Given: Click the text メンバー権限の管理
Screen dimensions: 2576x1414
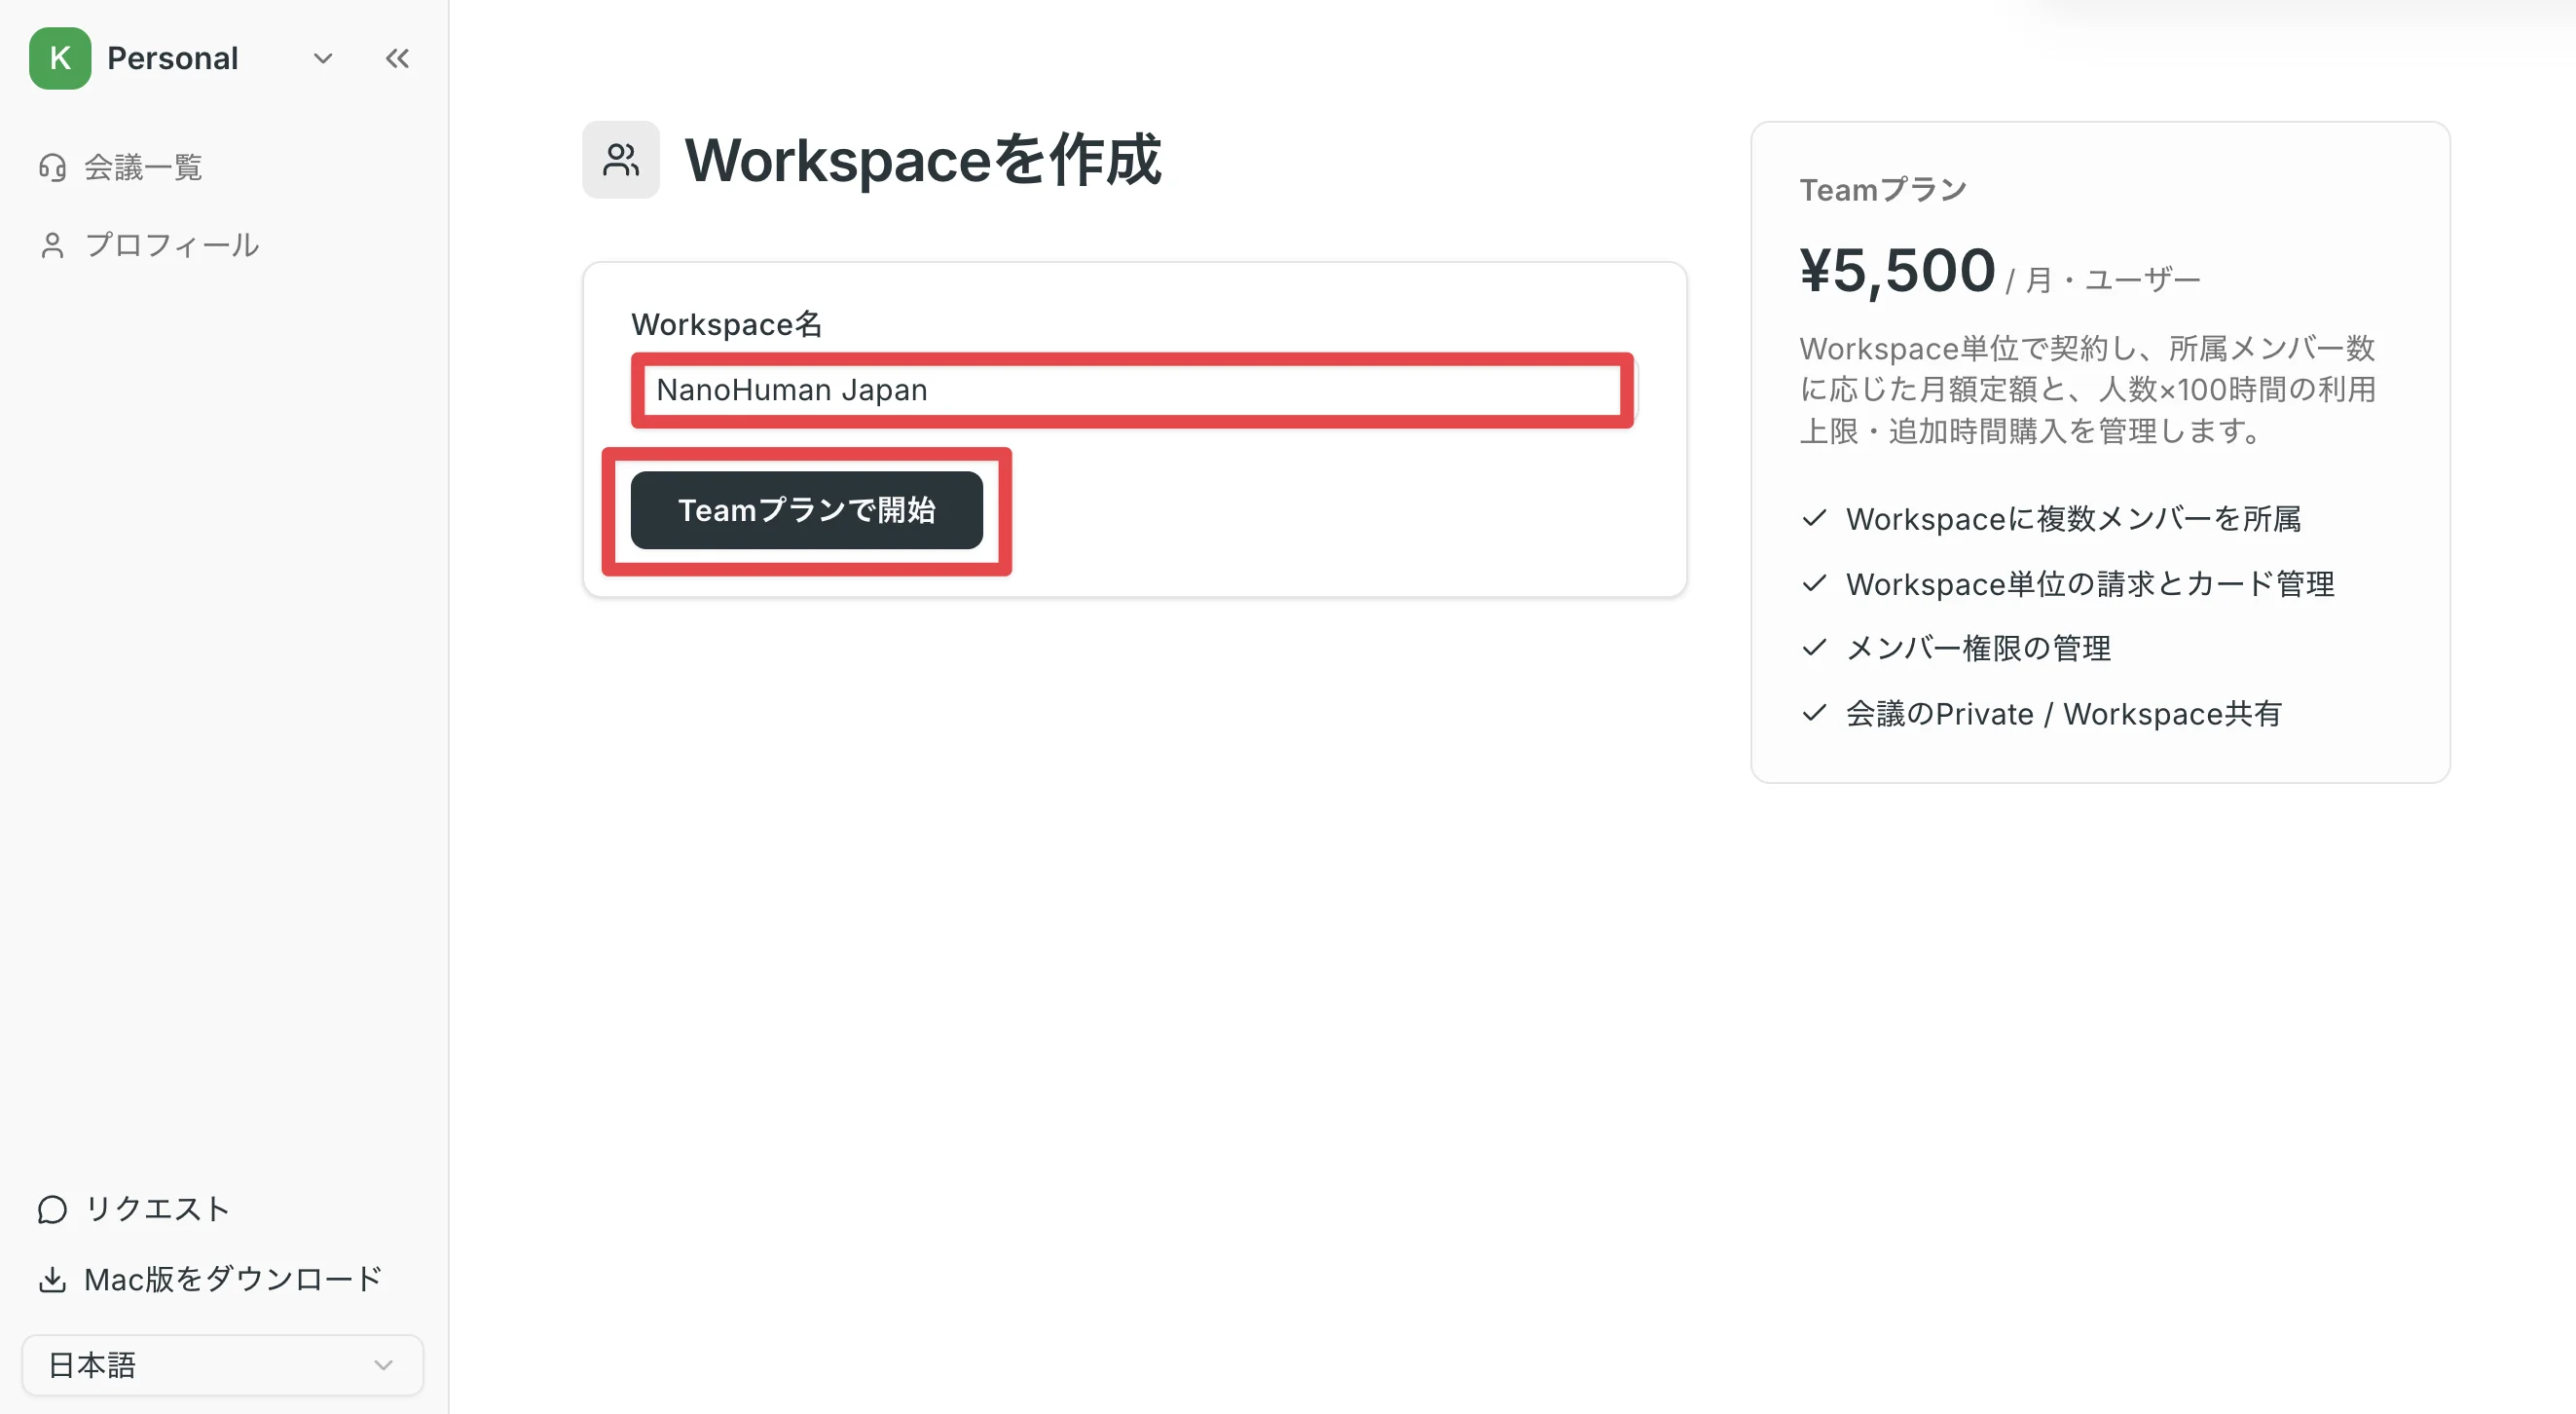Looking at the screenshot, I should click(1978, 649).
